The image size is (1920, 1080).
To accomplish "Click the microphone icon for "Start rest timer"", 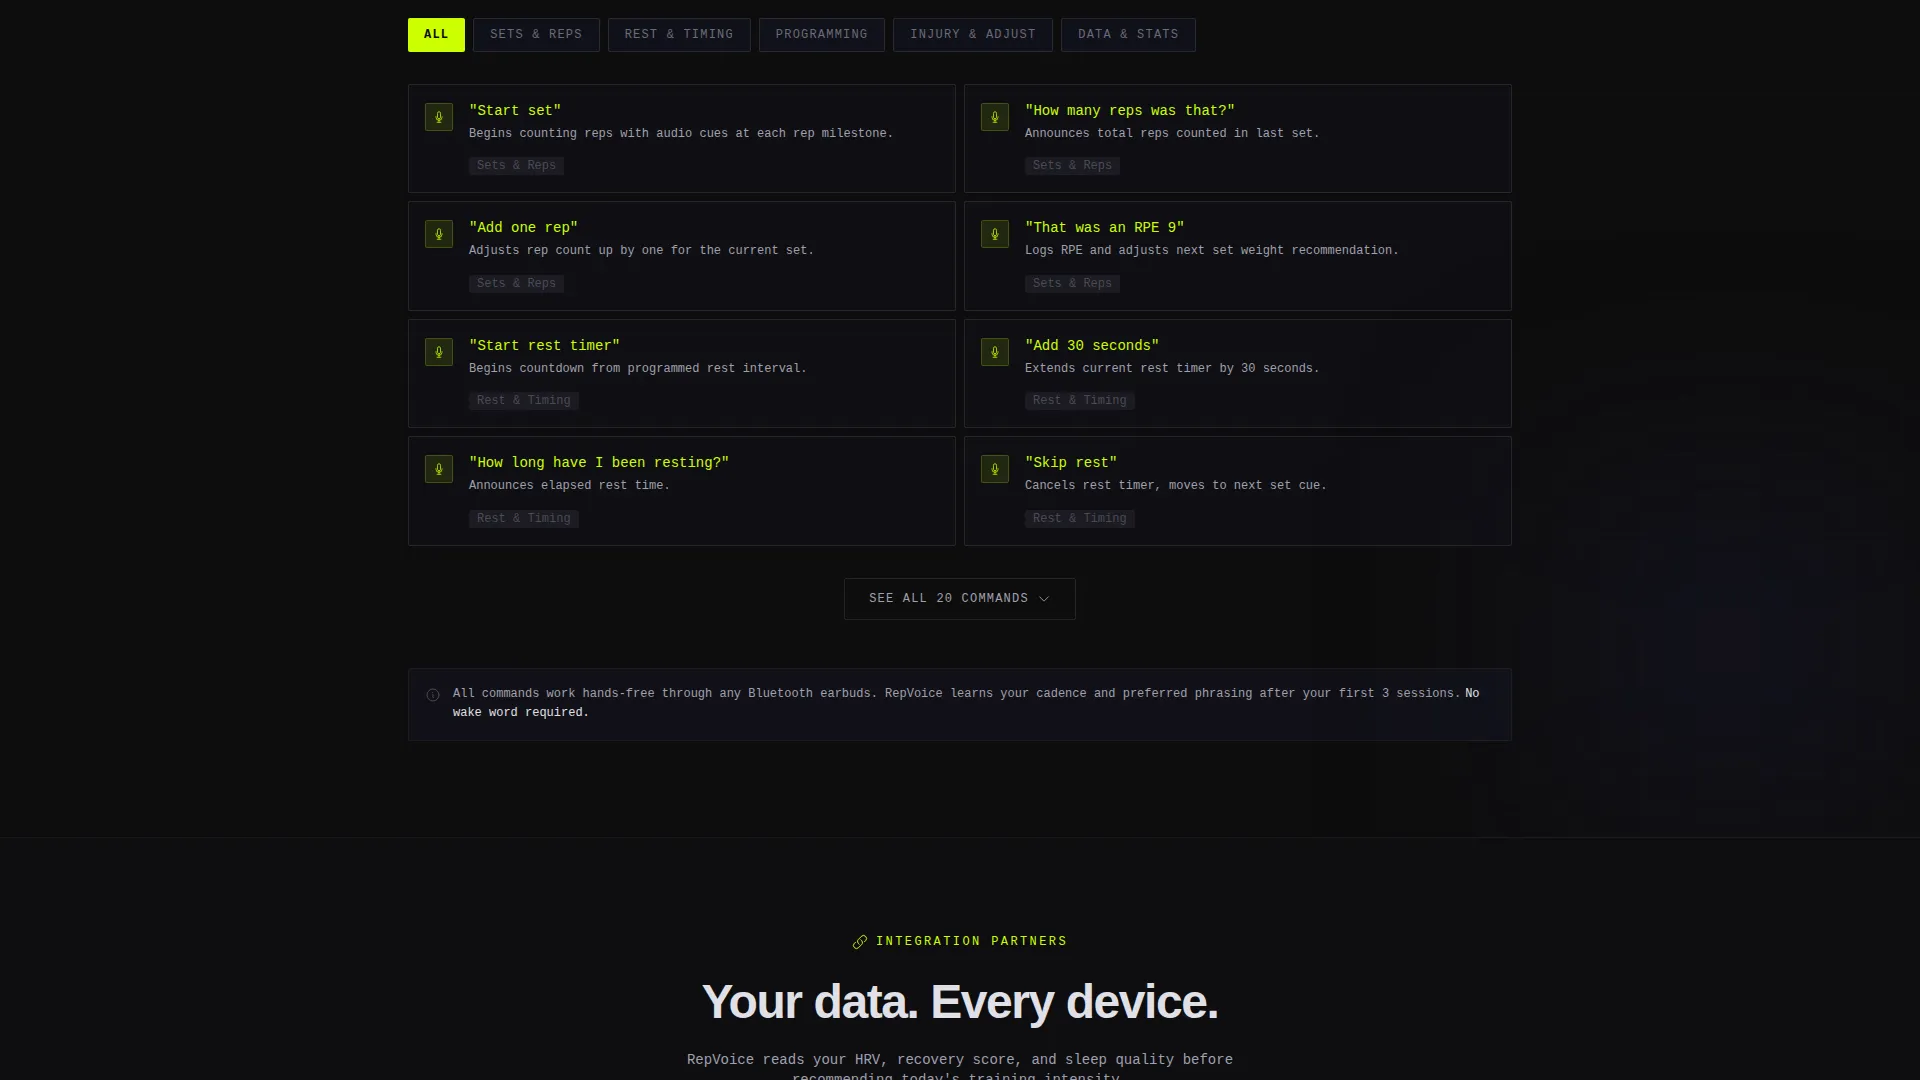I will (x=439, y=352).
